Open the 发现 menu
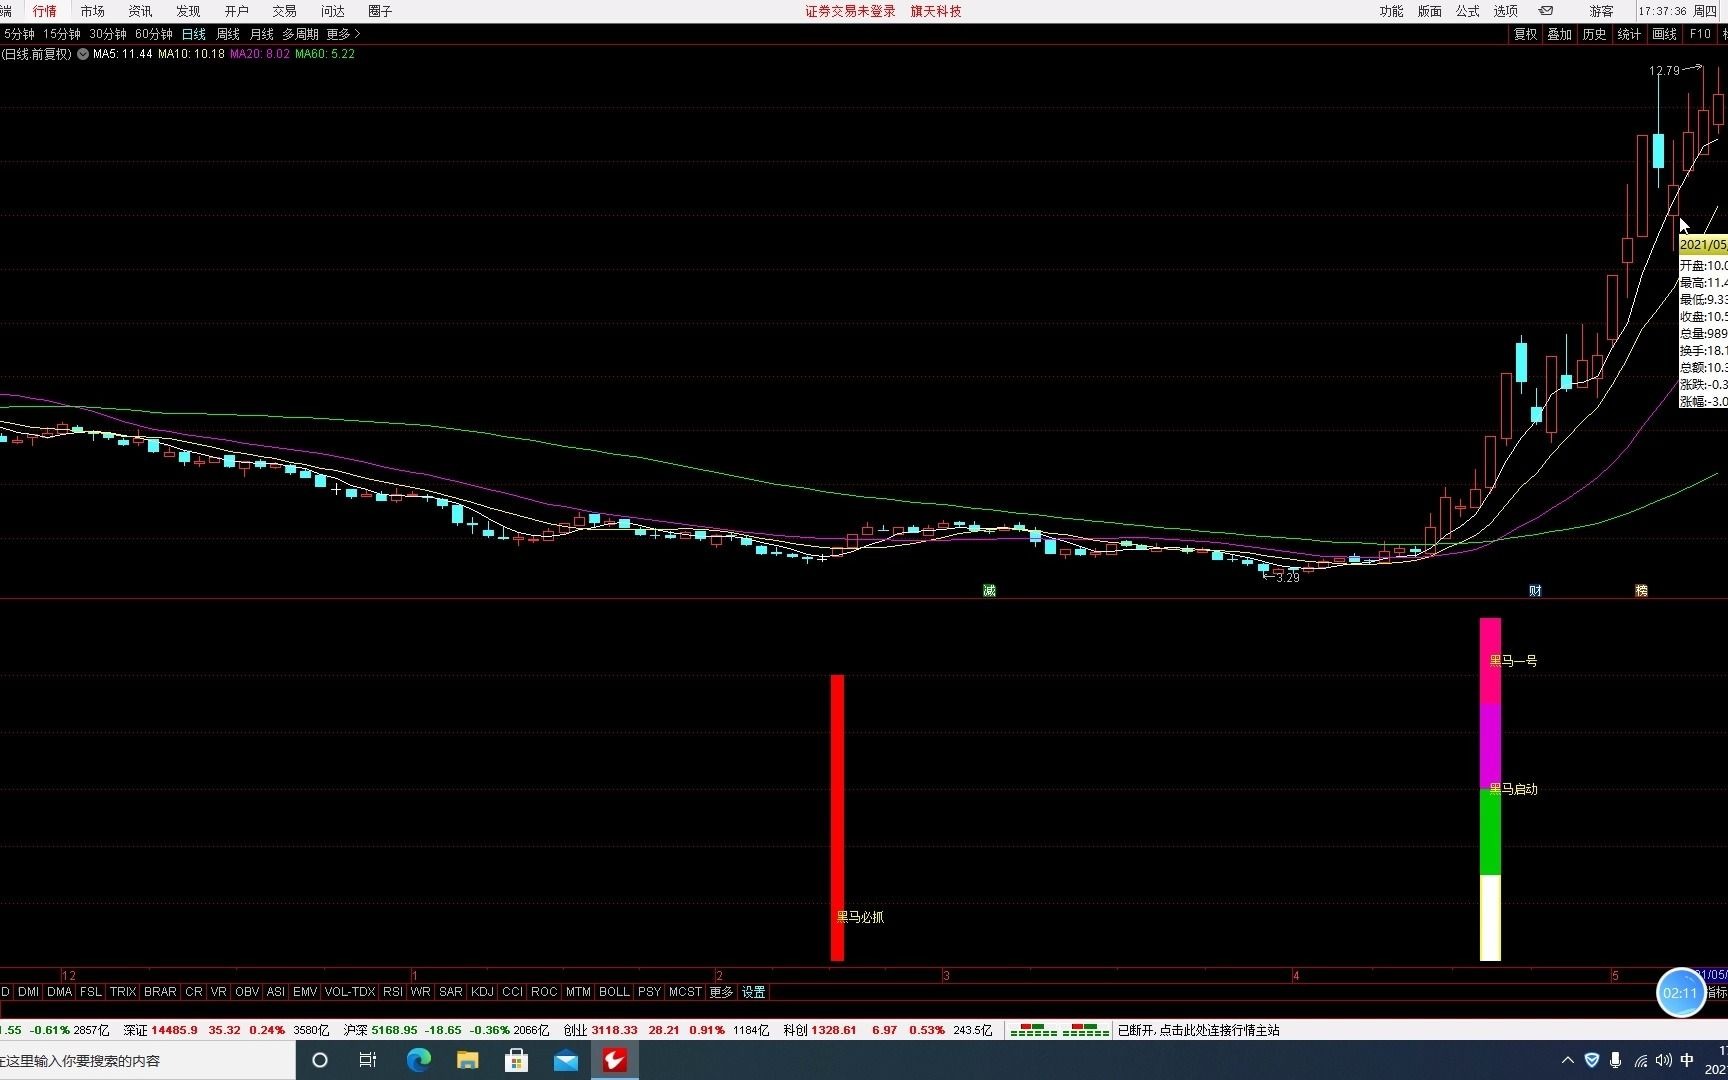1728x1080 pixels. tap(188, 11)
